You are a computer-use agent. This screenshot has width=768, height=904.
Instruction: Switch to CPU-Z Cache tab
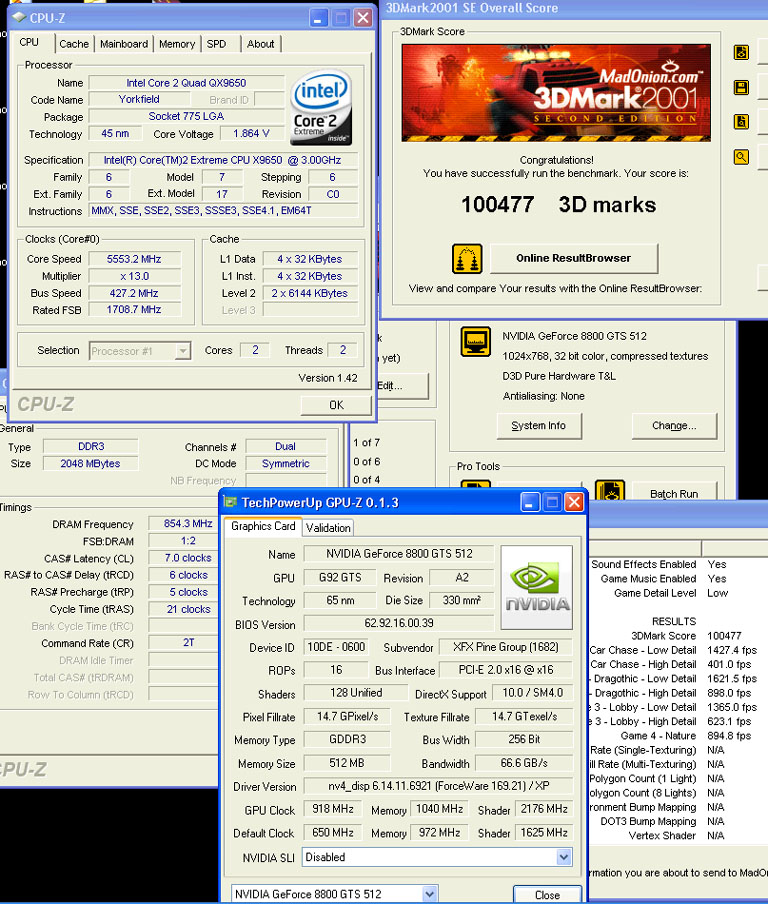coord(74,44)
